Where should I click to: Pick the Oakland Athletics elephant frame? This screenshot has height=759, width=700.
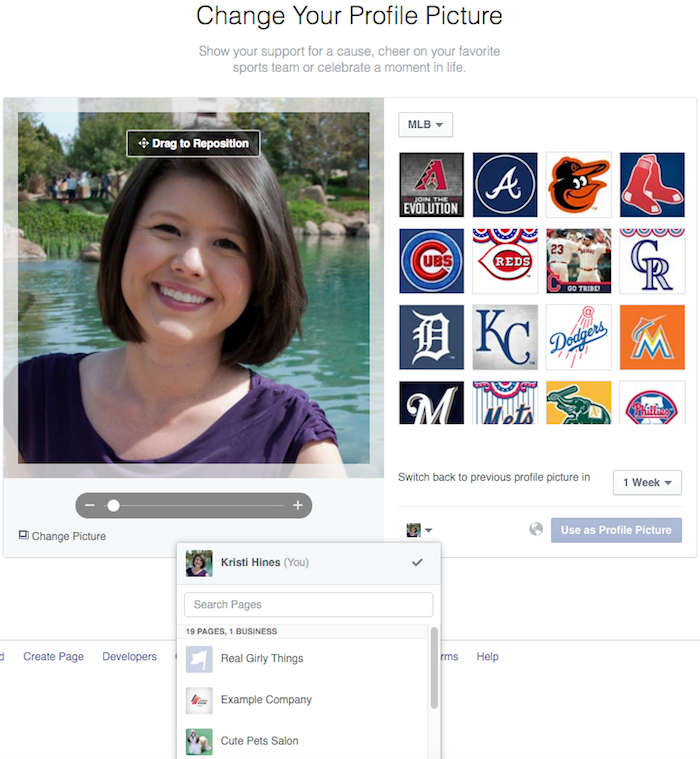578,403
